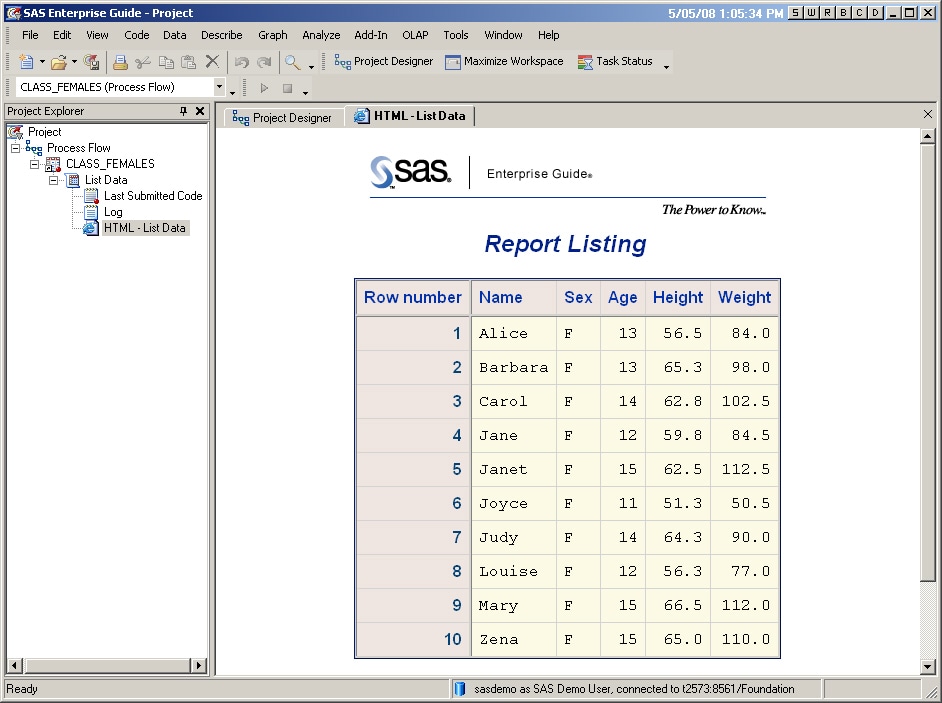
Task: Click the Task Status button
Action: [615, 61]
